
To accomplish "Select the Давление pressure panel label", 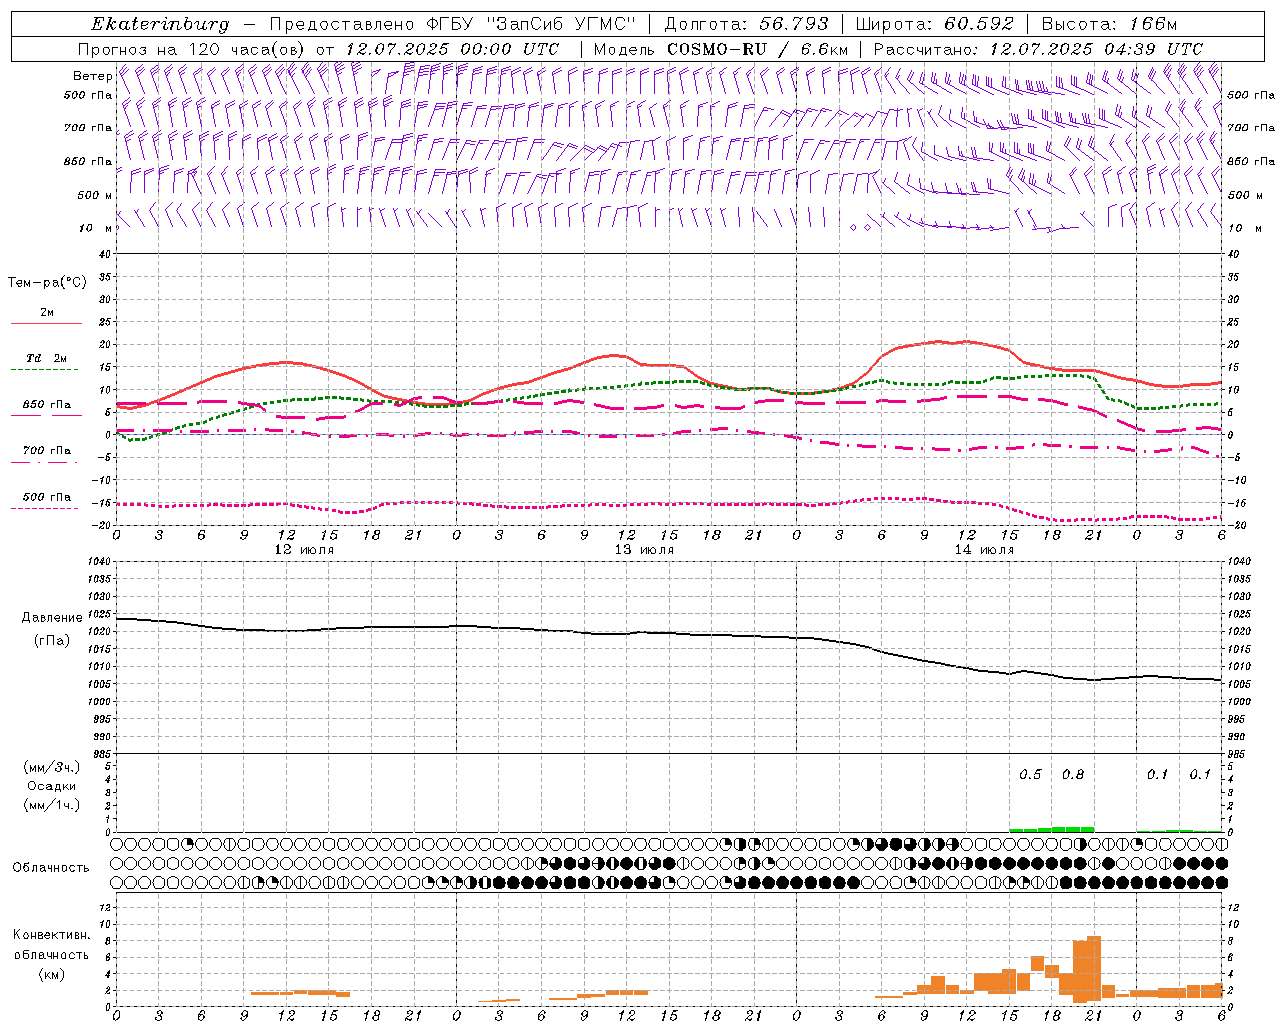I will click(x=52, y=618).
